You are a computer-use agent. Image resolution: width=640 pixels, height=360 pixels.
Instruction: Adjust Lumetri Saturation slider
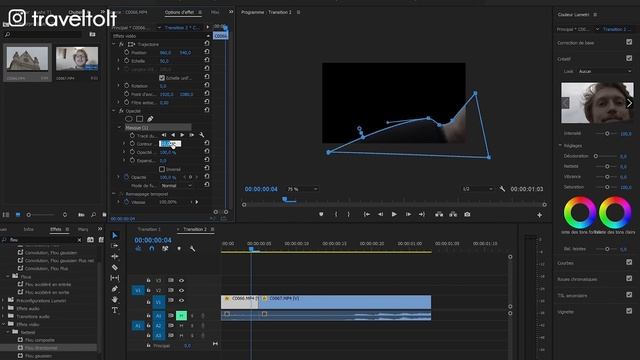click(x=607, y=187)
